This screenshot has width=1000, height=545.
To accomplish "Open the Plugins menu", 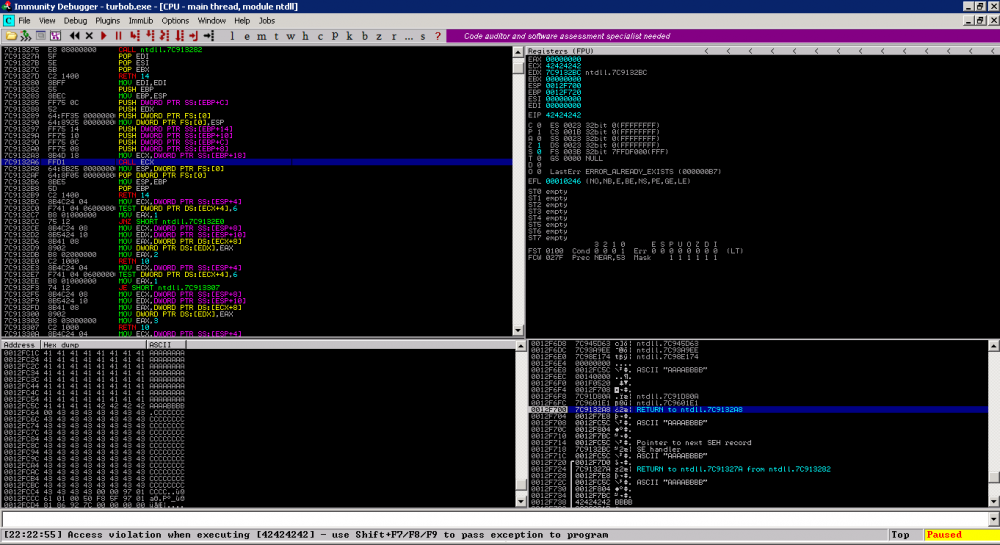I will [x=107, y=20].
